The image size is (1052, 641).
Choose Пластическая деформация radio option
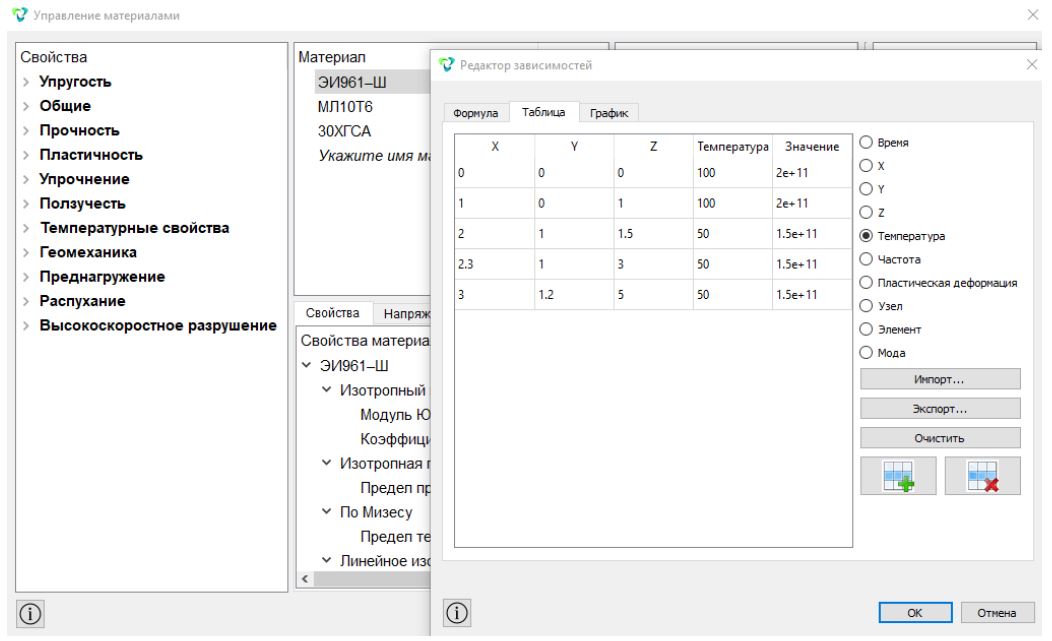point(866,283)
